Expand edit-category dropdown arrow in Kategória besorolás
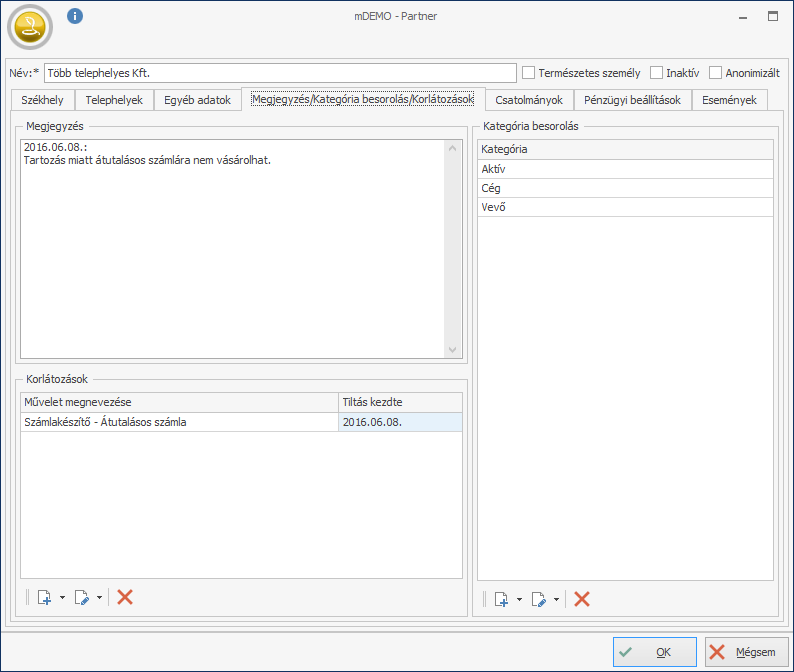Viewport: 794px width, 672px height. [556, 600]
